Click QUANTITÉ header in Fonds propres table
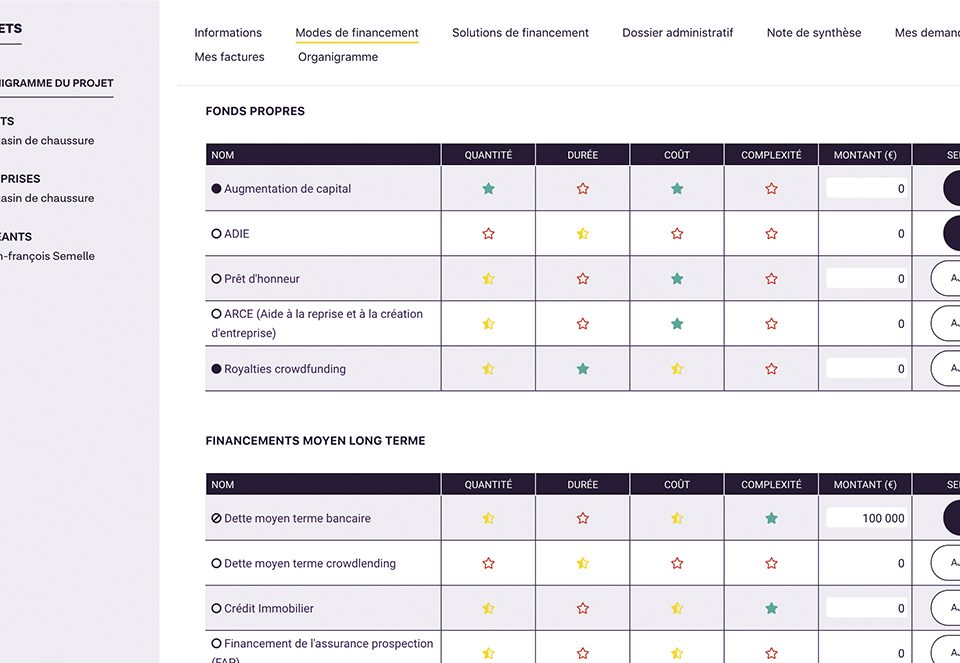Viewport: 960px width, 663px height. [488, 155]
